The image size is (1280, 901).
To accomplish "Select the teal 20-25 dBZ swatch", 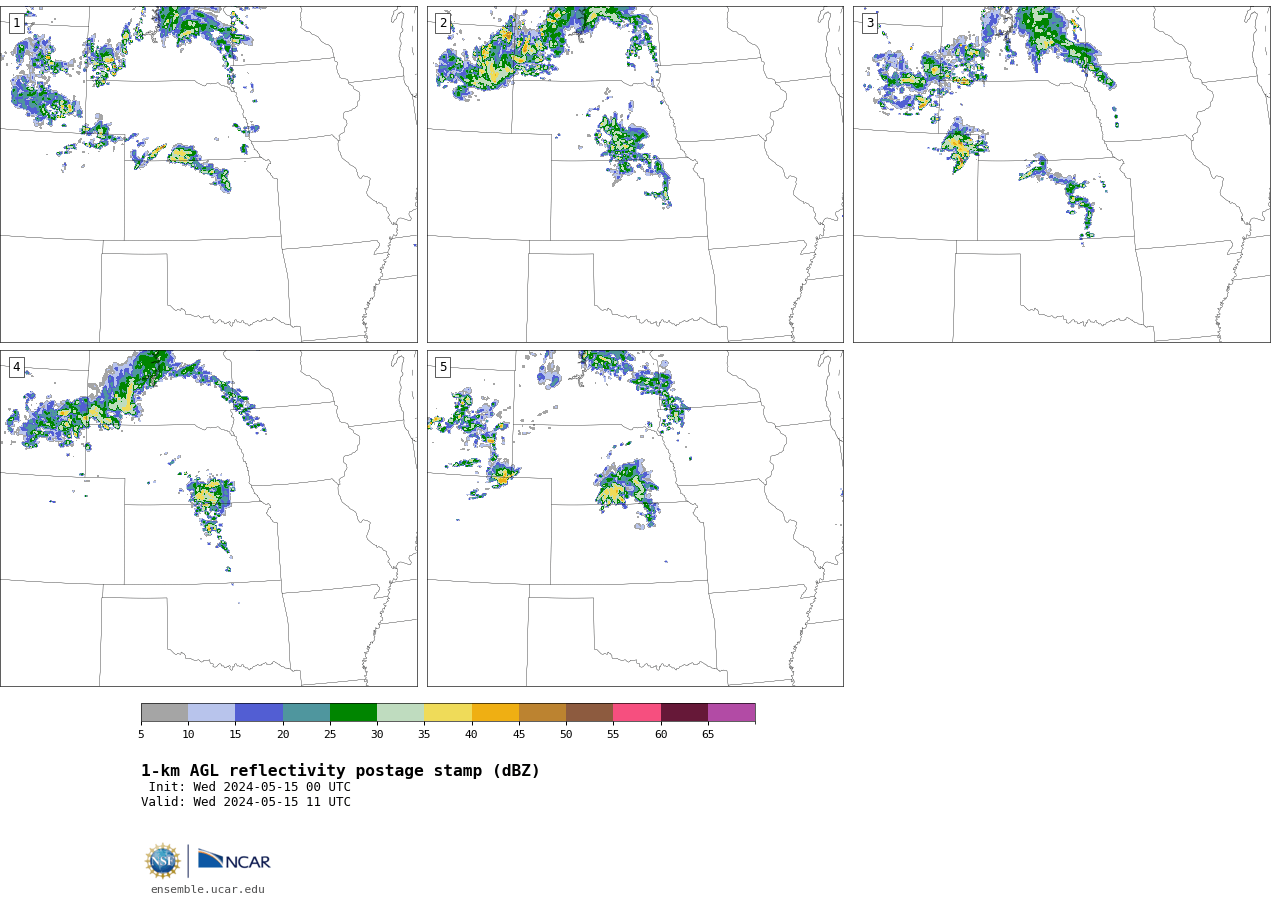I will (x=306, y=713).
